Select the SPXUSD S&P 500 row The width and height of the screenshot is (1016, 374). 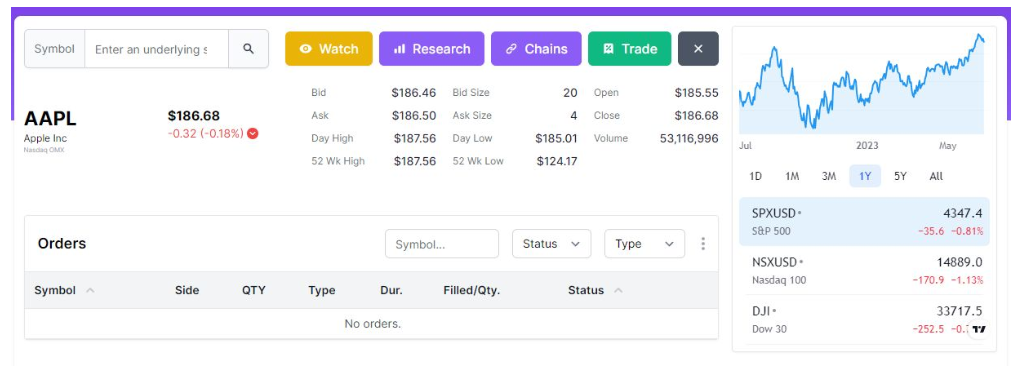point(864,222)
